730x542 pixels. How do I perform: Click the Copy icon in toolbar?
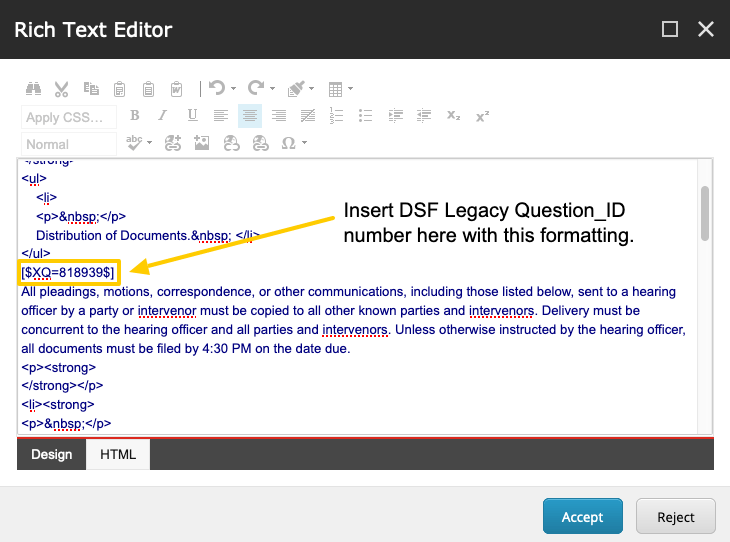[91, 89]
